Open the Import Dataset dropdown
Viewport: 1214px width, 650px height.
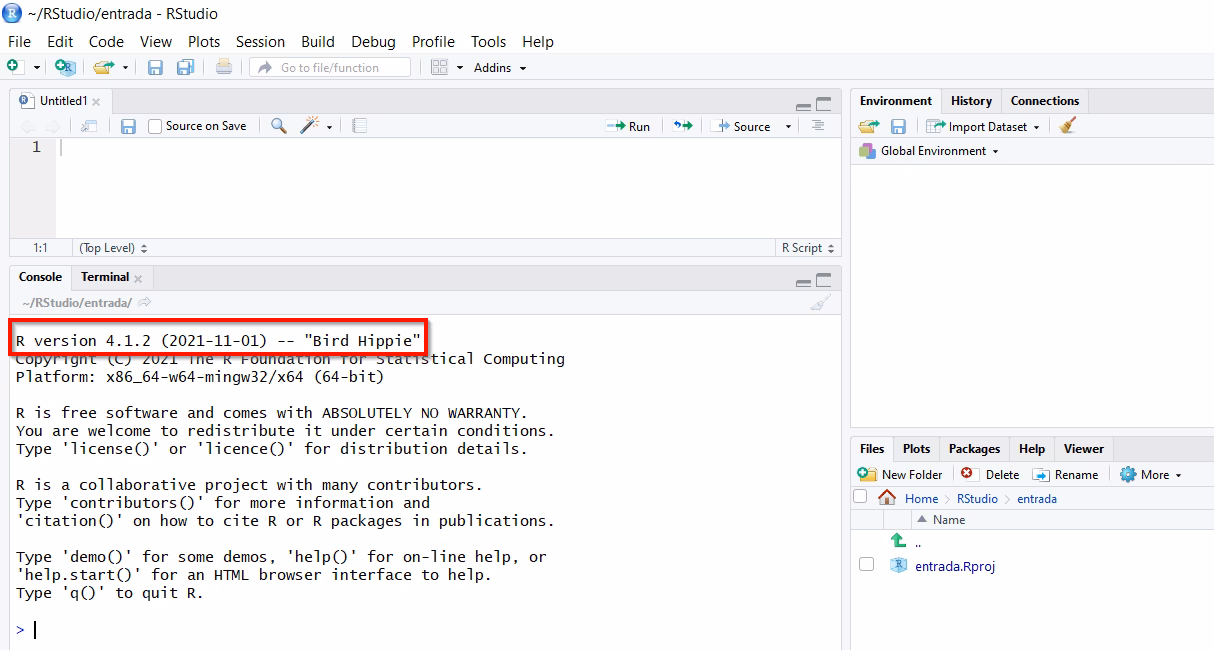click(x=983, y=126)
